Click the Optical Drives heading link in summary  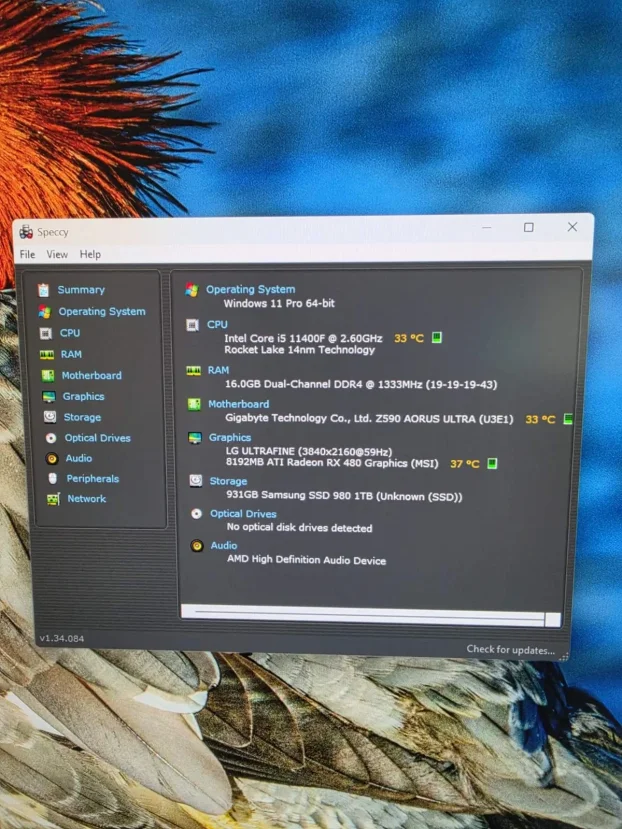click(243, 513)
